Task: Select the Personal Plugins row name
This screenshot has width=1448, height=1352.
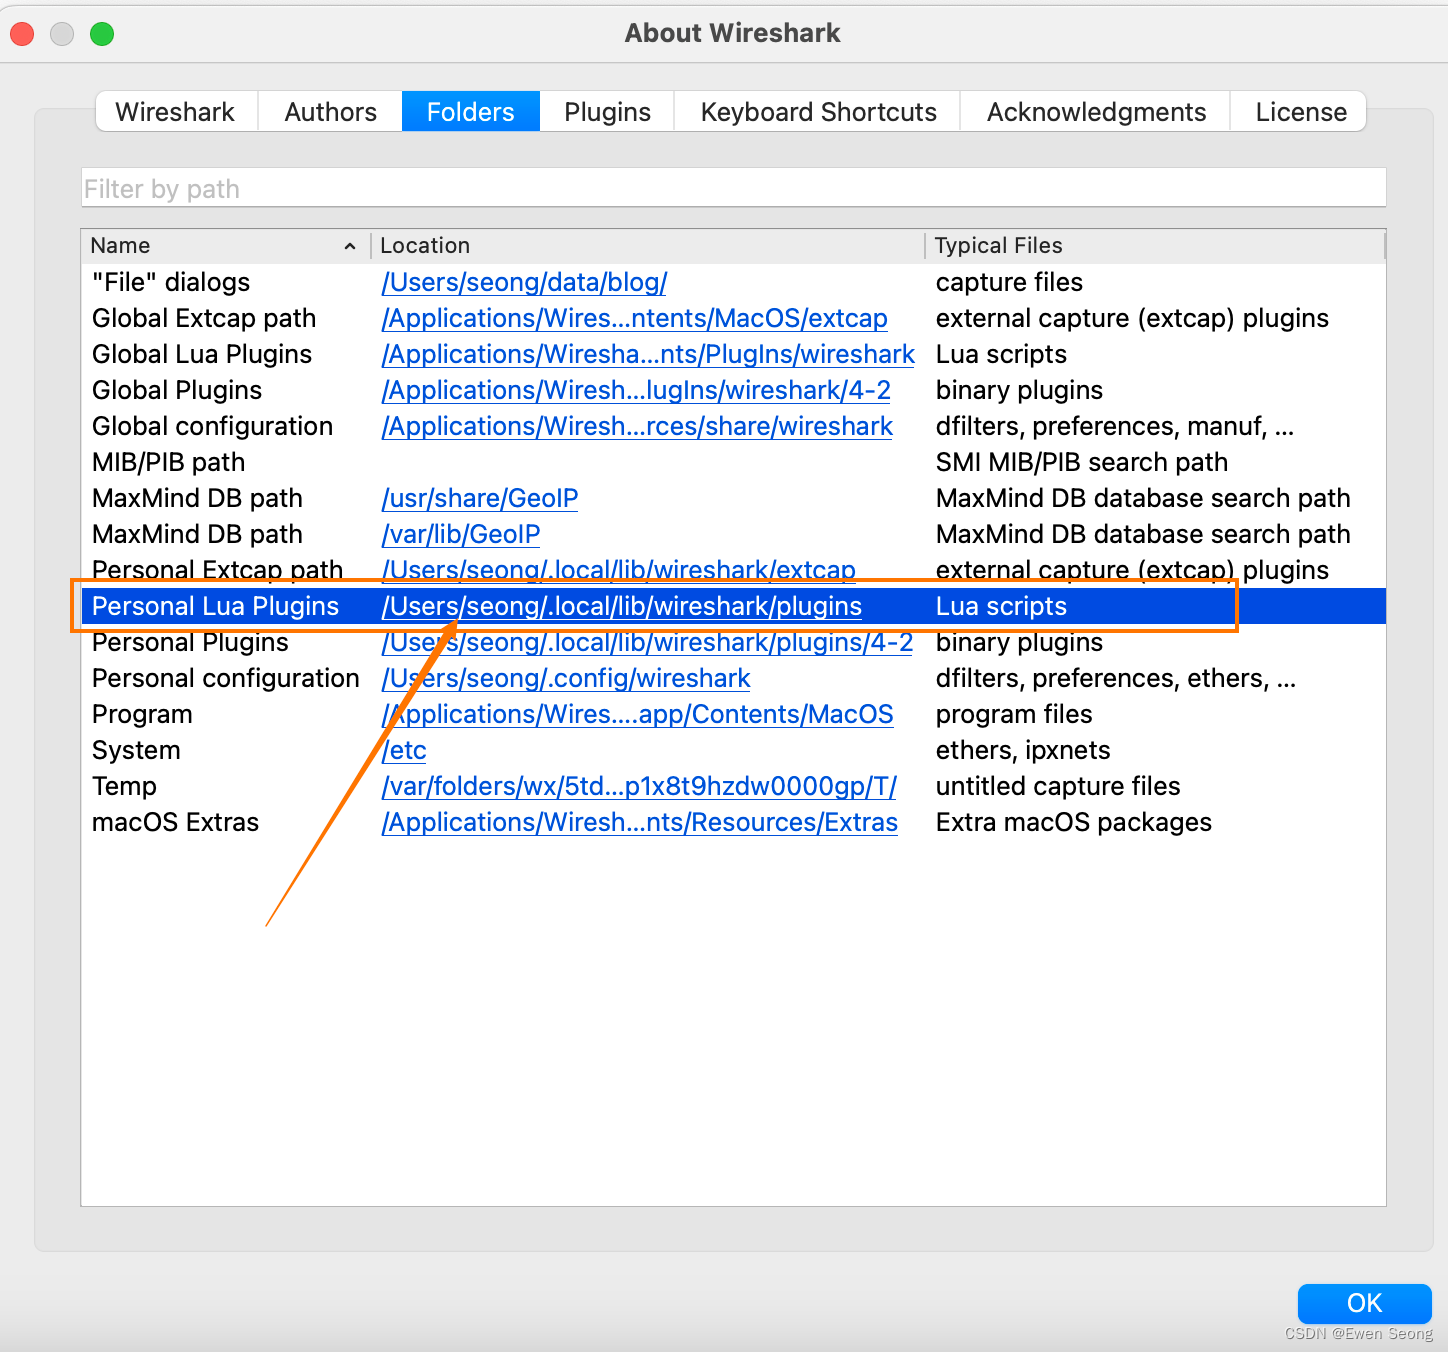Action: tap(190, 642)
